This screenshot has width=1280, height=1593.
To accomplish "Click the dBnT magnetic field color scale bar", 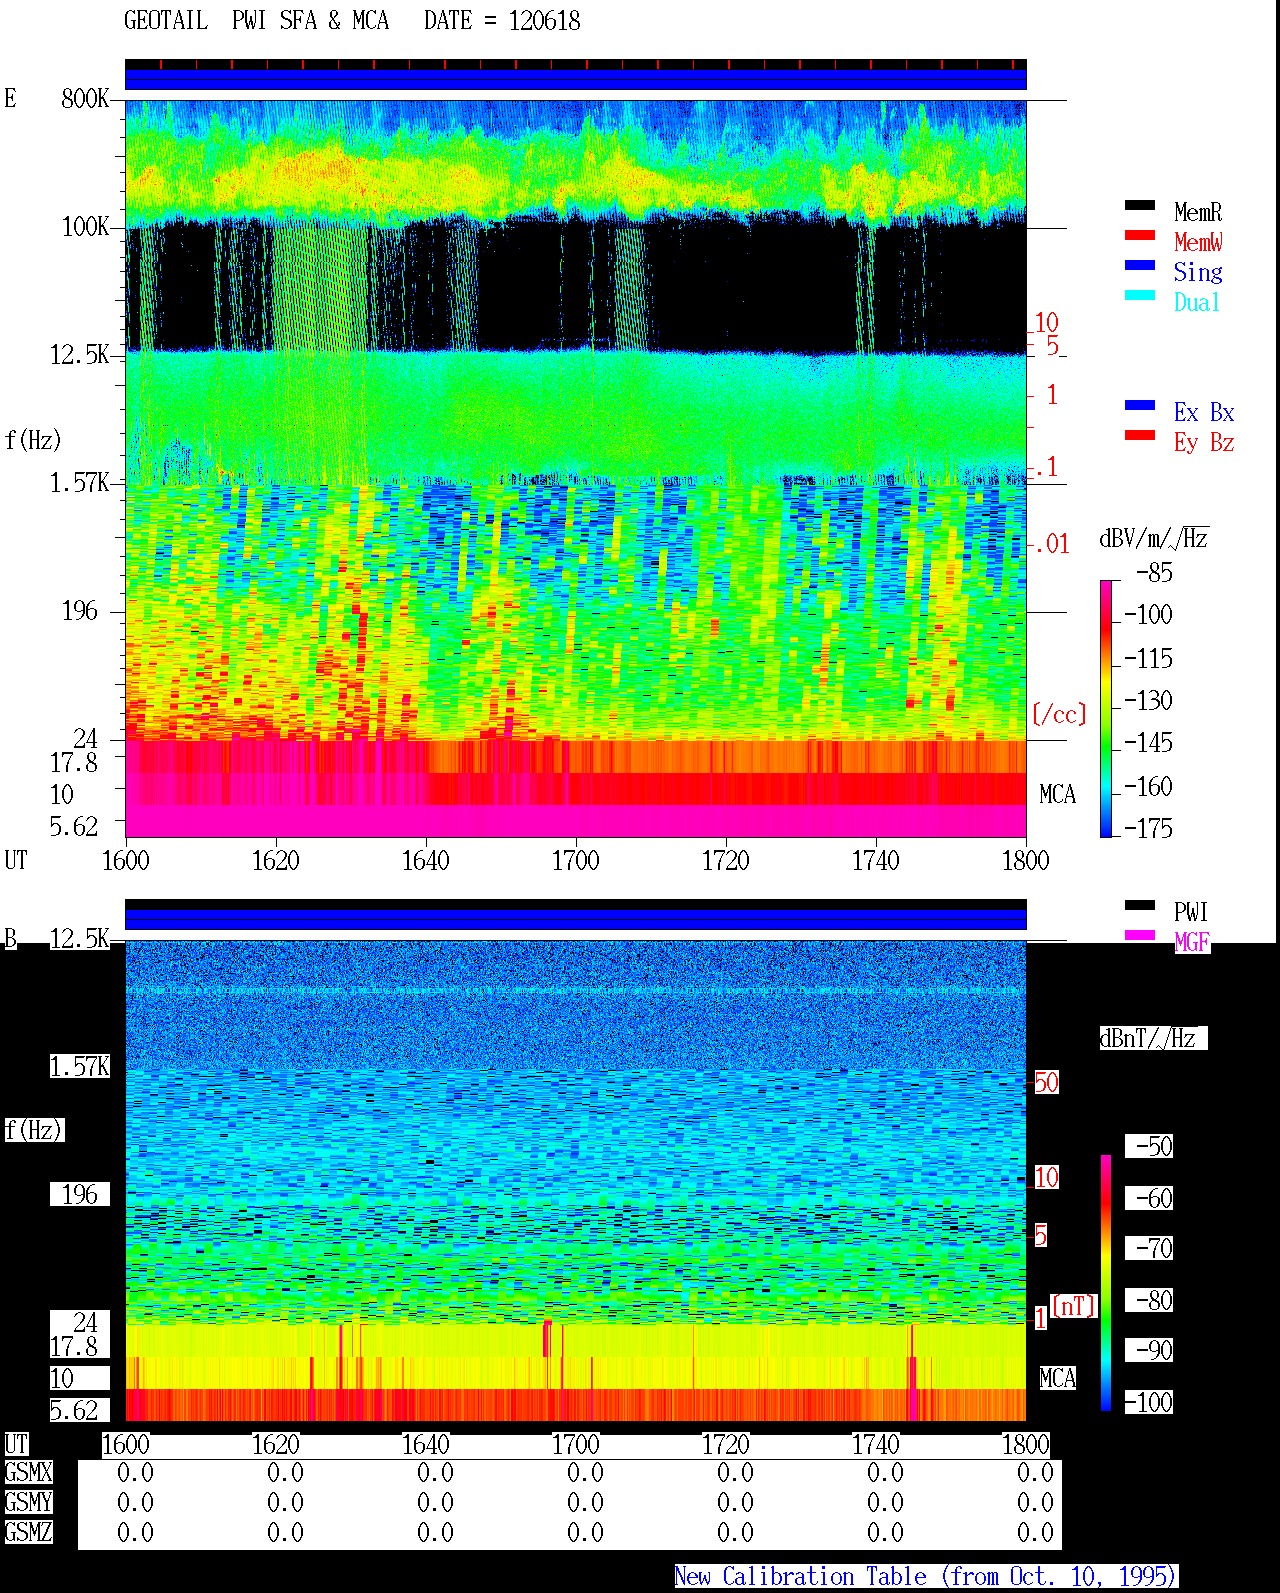I will (x=1106, y=1283).
